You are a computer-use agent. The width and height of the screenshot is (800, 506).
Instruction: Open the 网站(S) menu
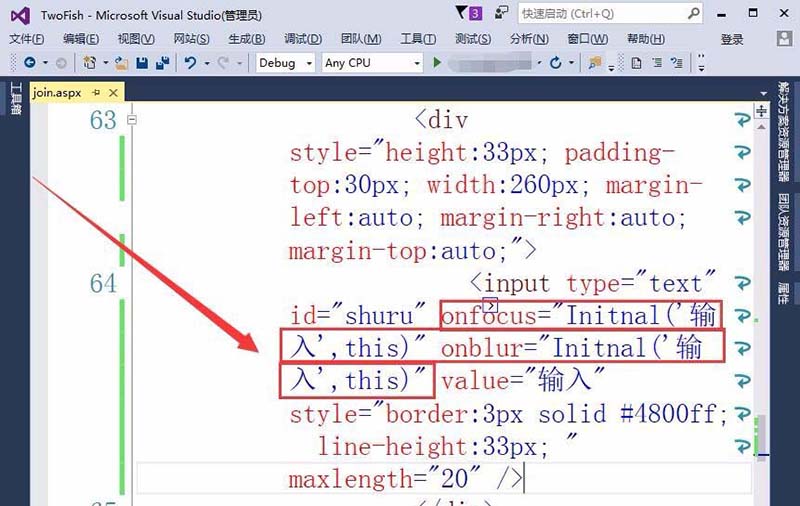191,39
